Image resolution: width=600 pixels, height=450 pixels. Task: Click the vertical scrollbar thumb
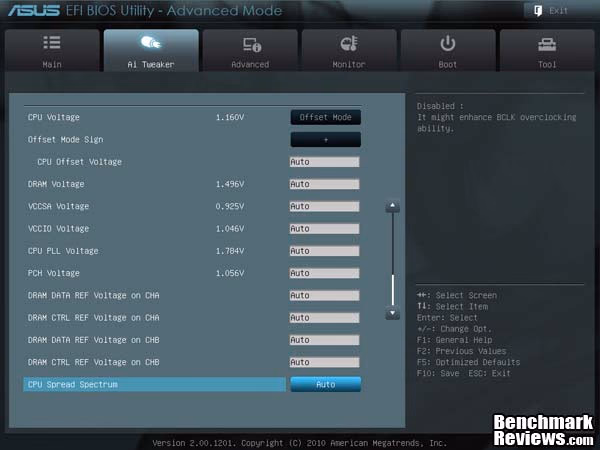(393, 289)
